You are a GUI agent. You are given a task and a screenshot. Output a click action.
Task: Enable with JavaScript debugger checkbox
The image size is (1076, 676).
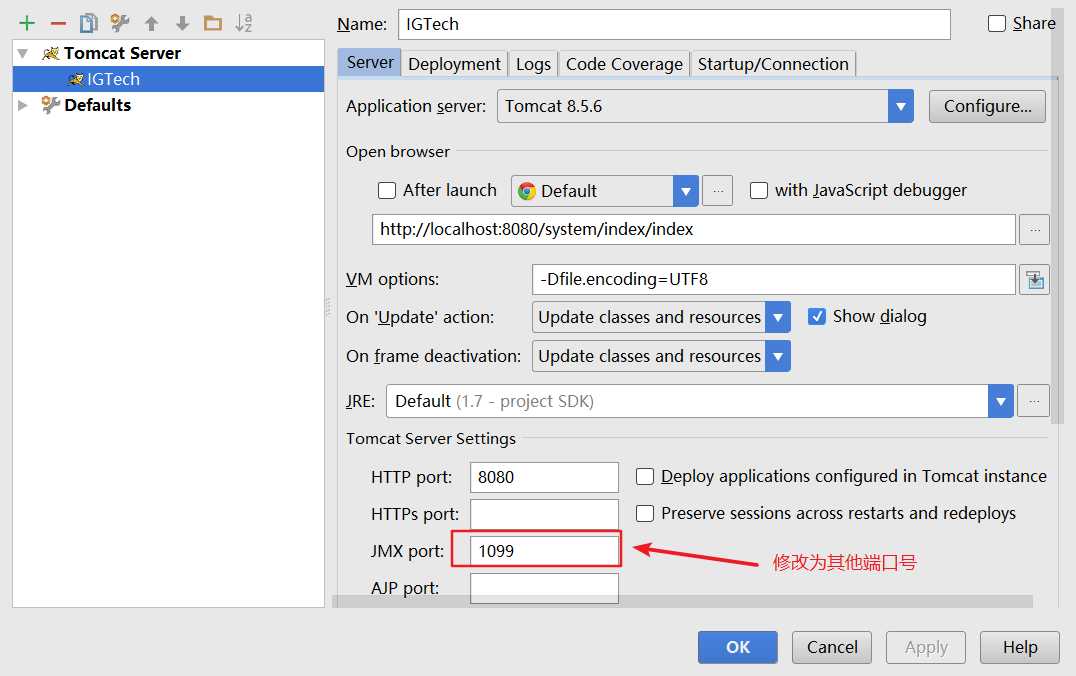point(758,190)
